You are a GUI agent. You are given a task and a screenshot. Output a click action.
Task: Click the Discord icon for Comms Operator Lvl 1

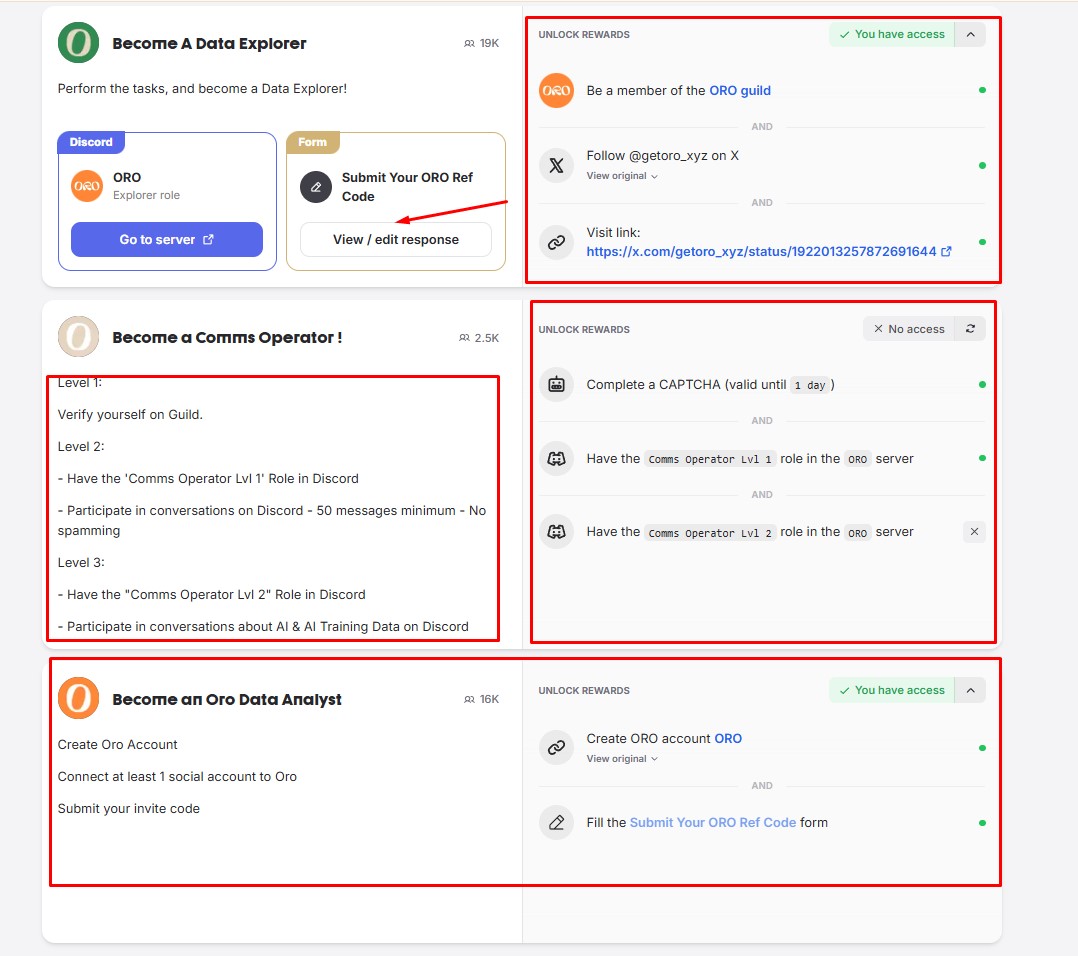pos(556,458)
